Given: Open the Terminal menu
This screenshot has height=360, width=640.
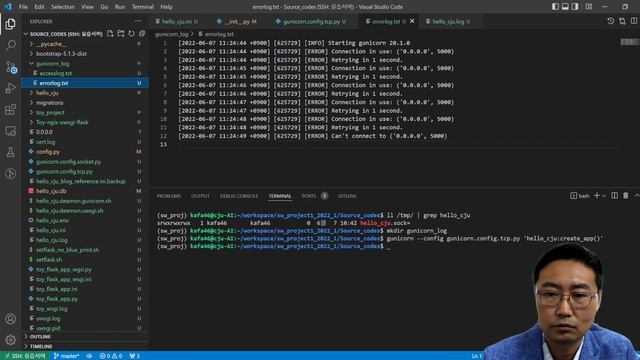Looking at the screenshot, I should coord(142,7).
